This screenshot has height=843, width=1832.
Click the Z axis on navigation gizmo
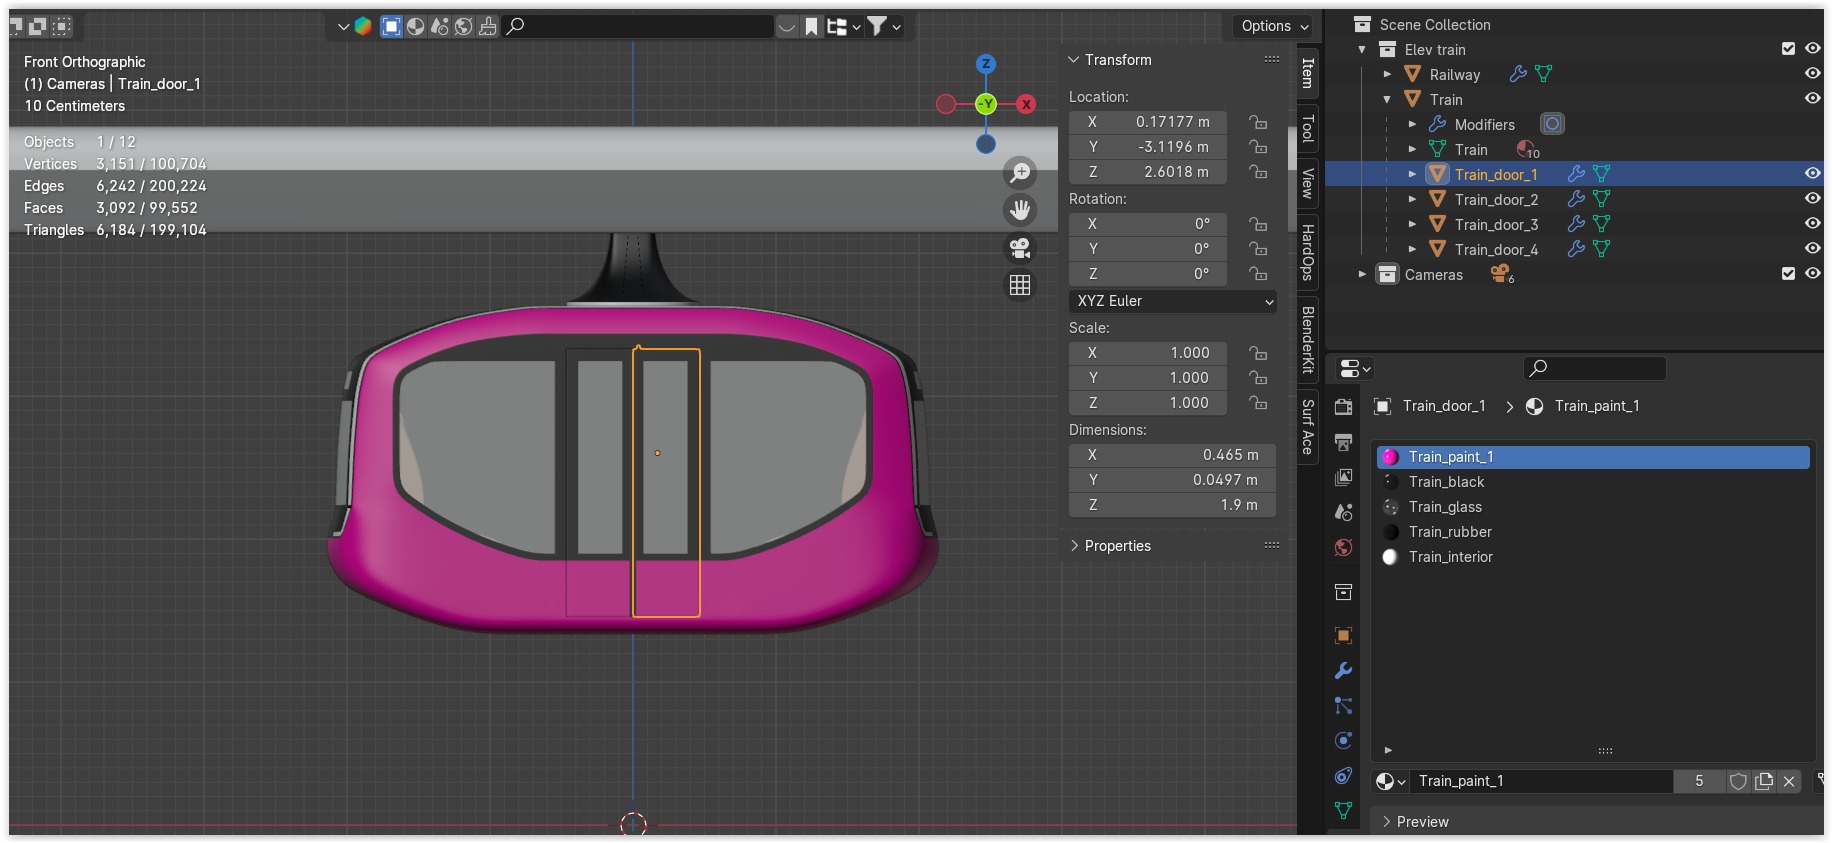point(986,64)
